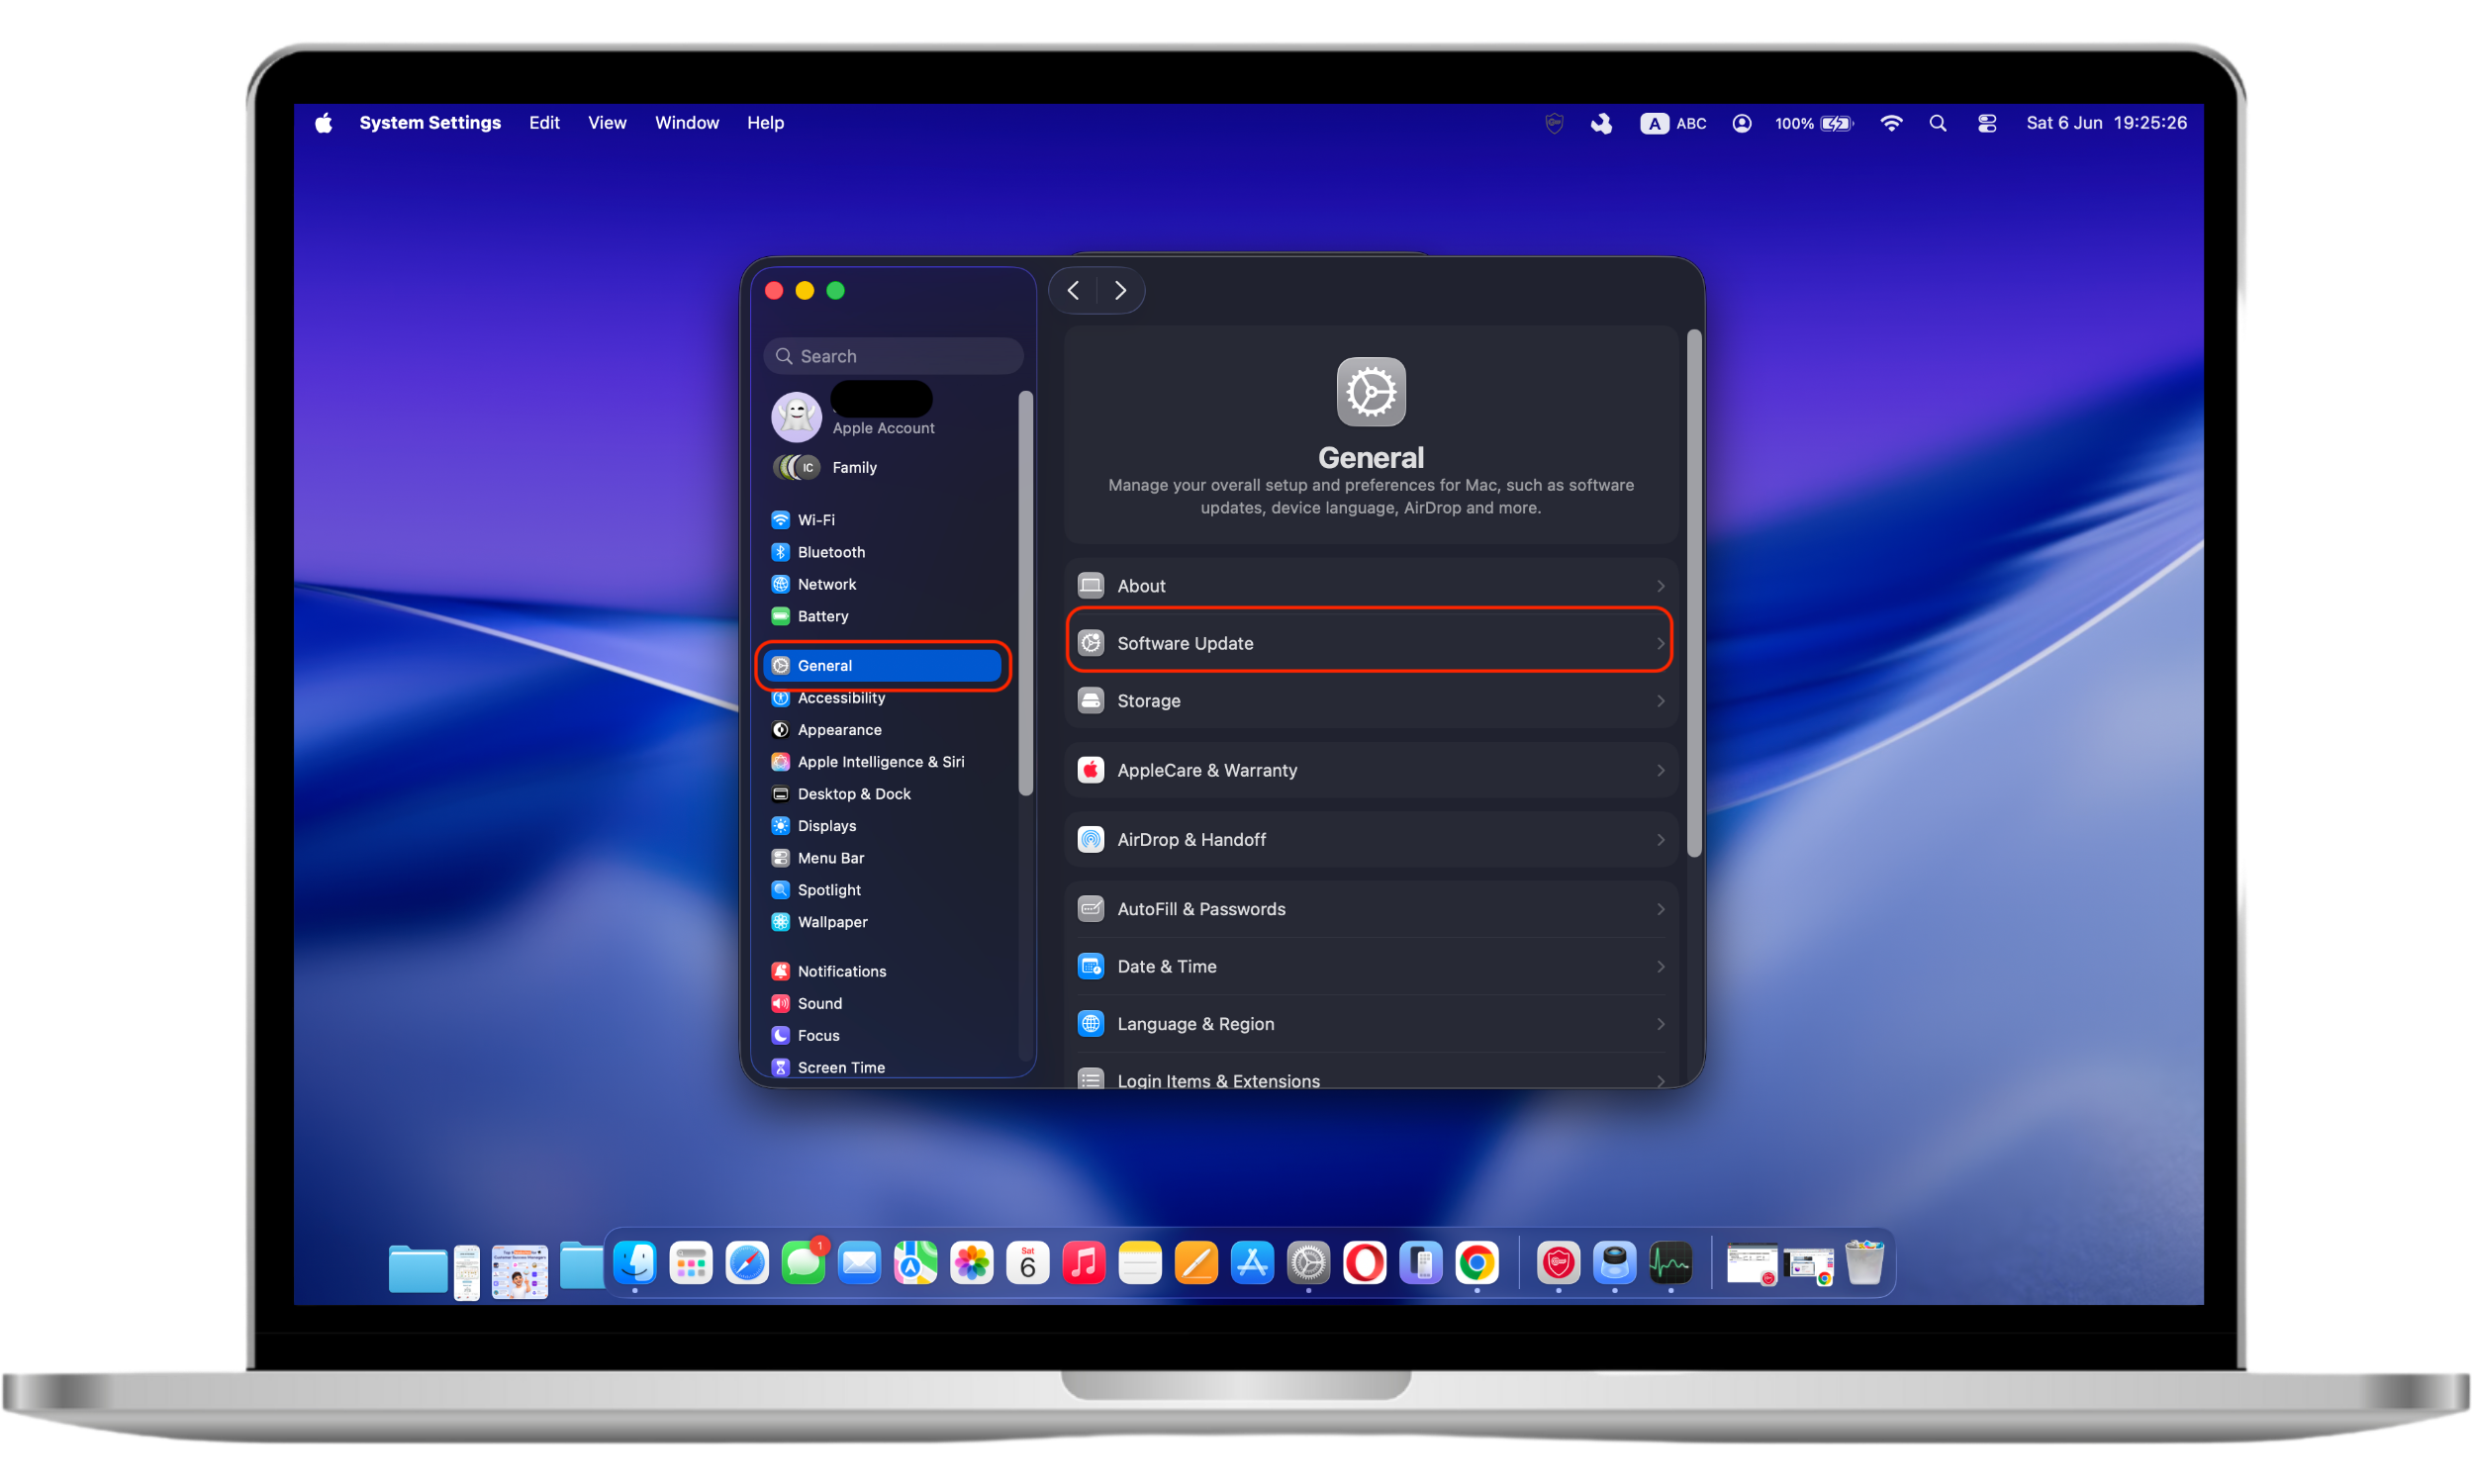Open Language & Region row
The image size is (2474, 1484).
click(x=1370, y=1024)
